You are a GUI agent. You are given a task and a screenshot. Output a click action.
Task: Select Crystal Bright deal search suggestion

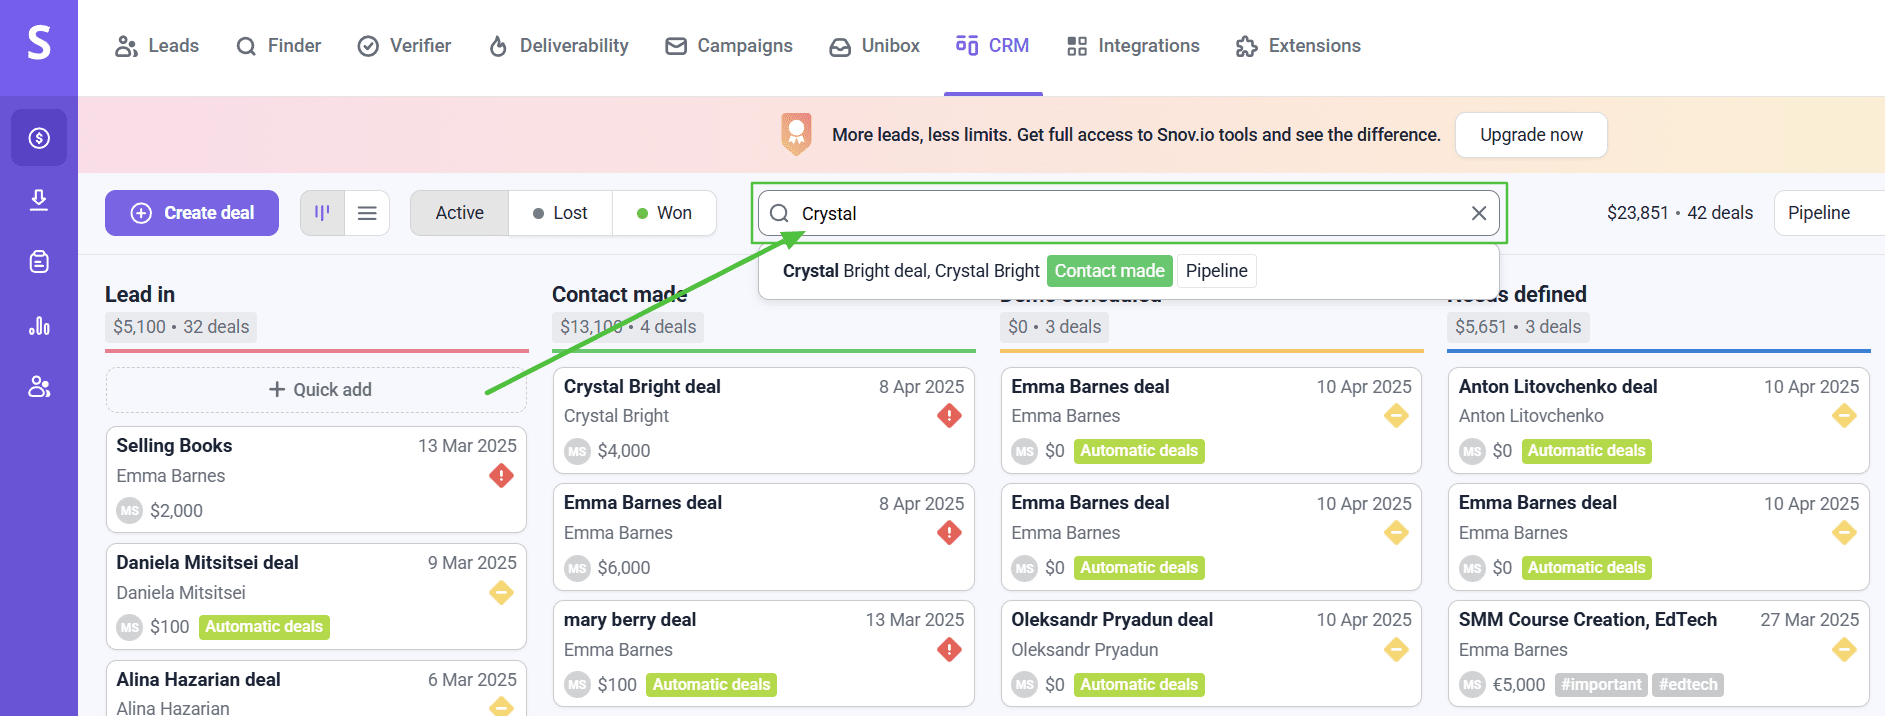pyautogui.click(x=911, y=271)
